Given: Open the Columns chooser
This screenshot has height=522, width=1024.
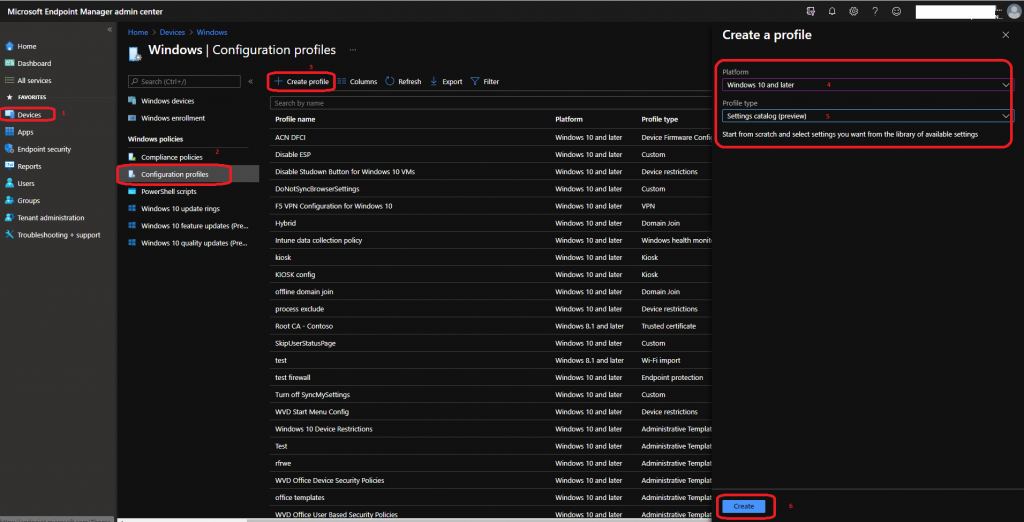Looking at the screenshot, I should point(357,82).
